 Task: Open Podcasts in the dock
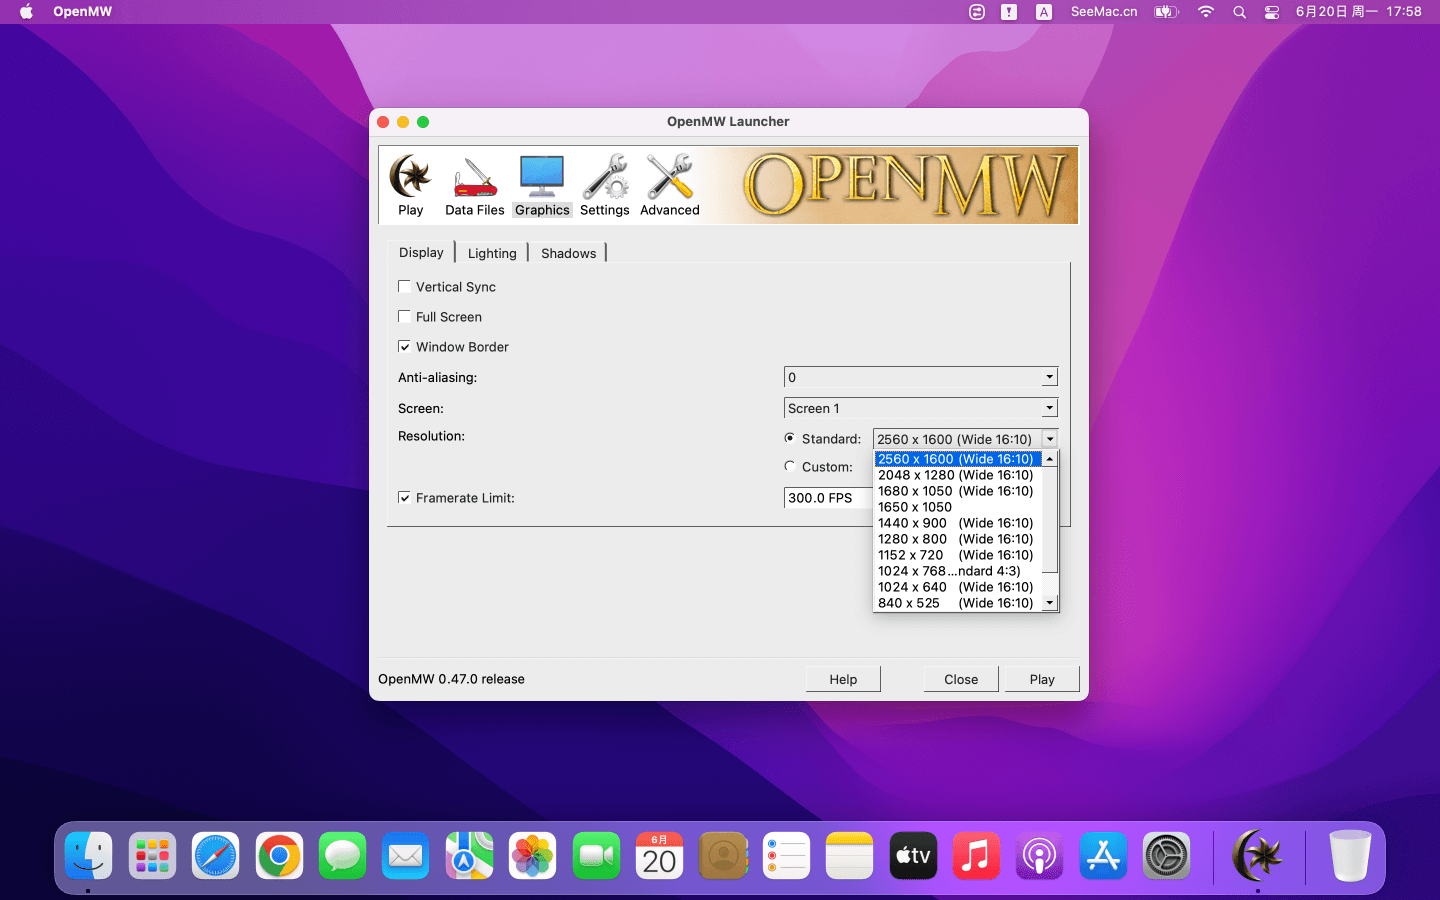click(1040, 856)
